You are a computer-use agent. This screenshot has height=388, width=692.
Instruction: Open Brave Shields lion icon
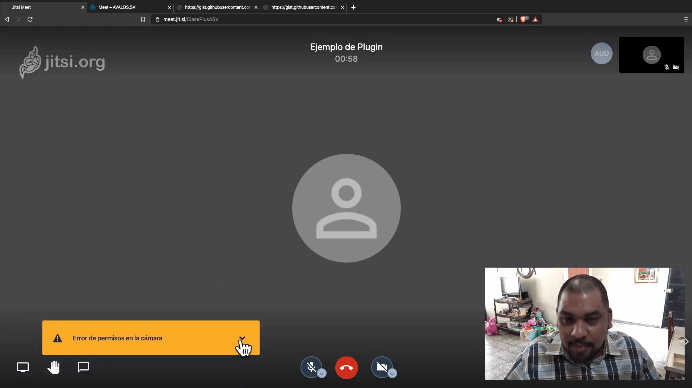tap(523, 19)
